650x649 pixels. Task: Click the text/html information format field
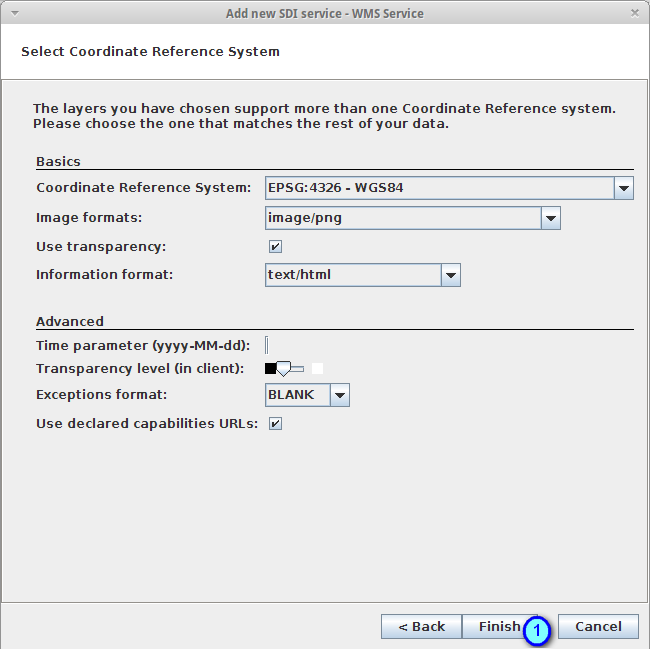(352, 275)
